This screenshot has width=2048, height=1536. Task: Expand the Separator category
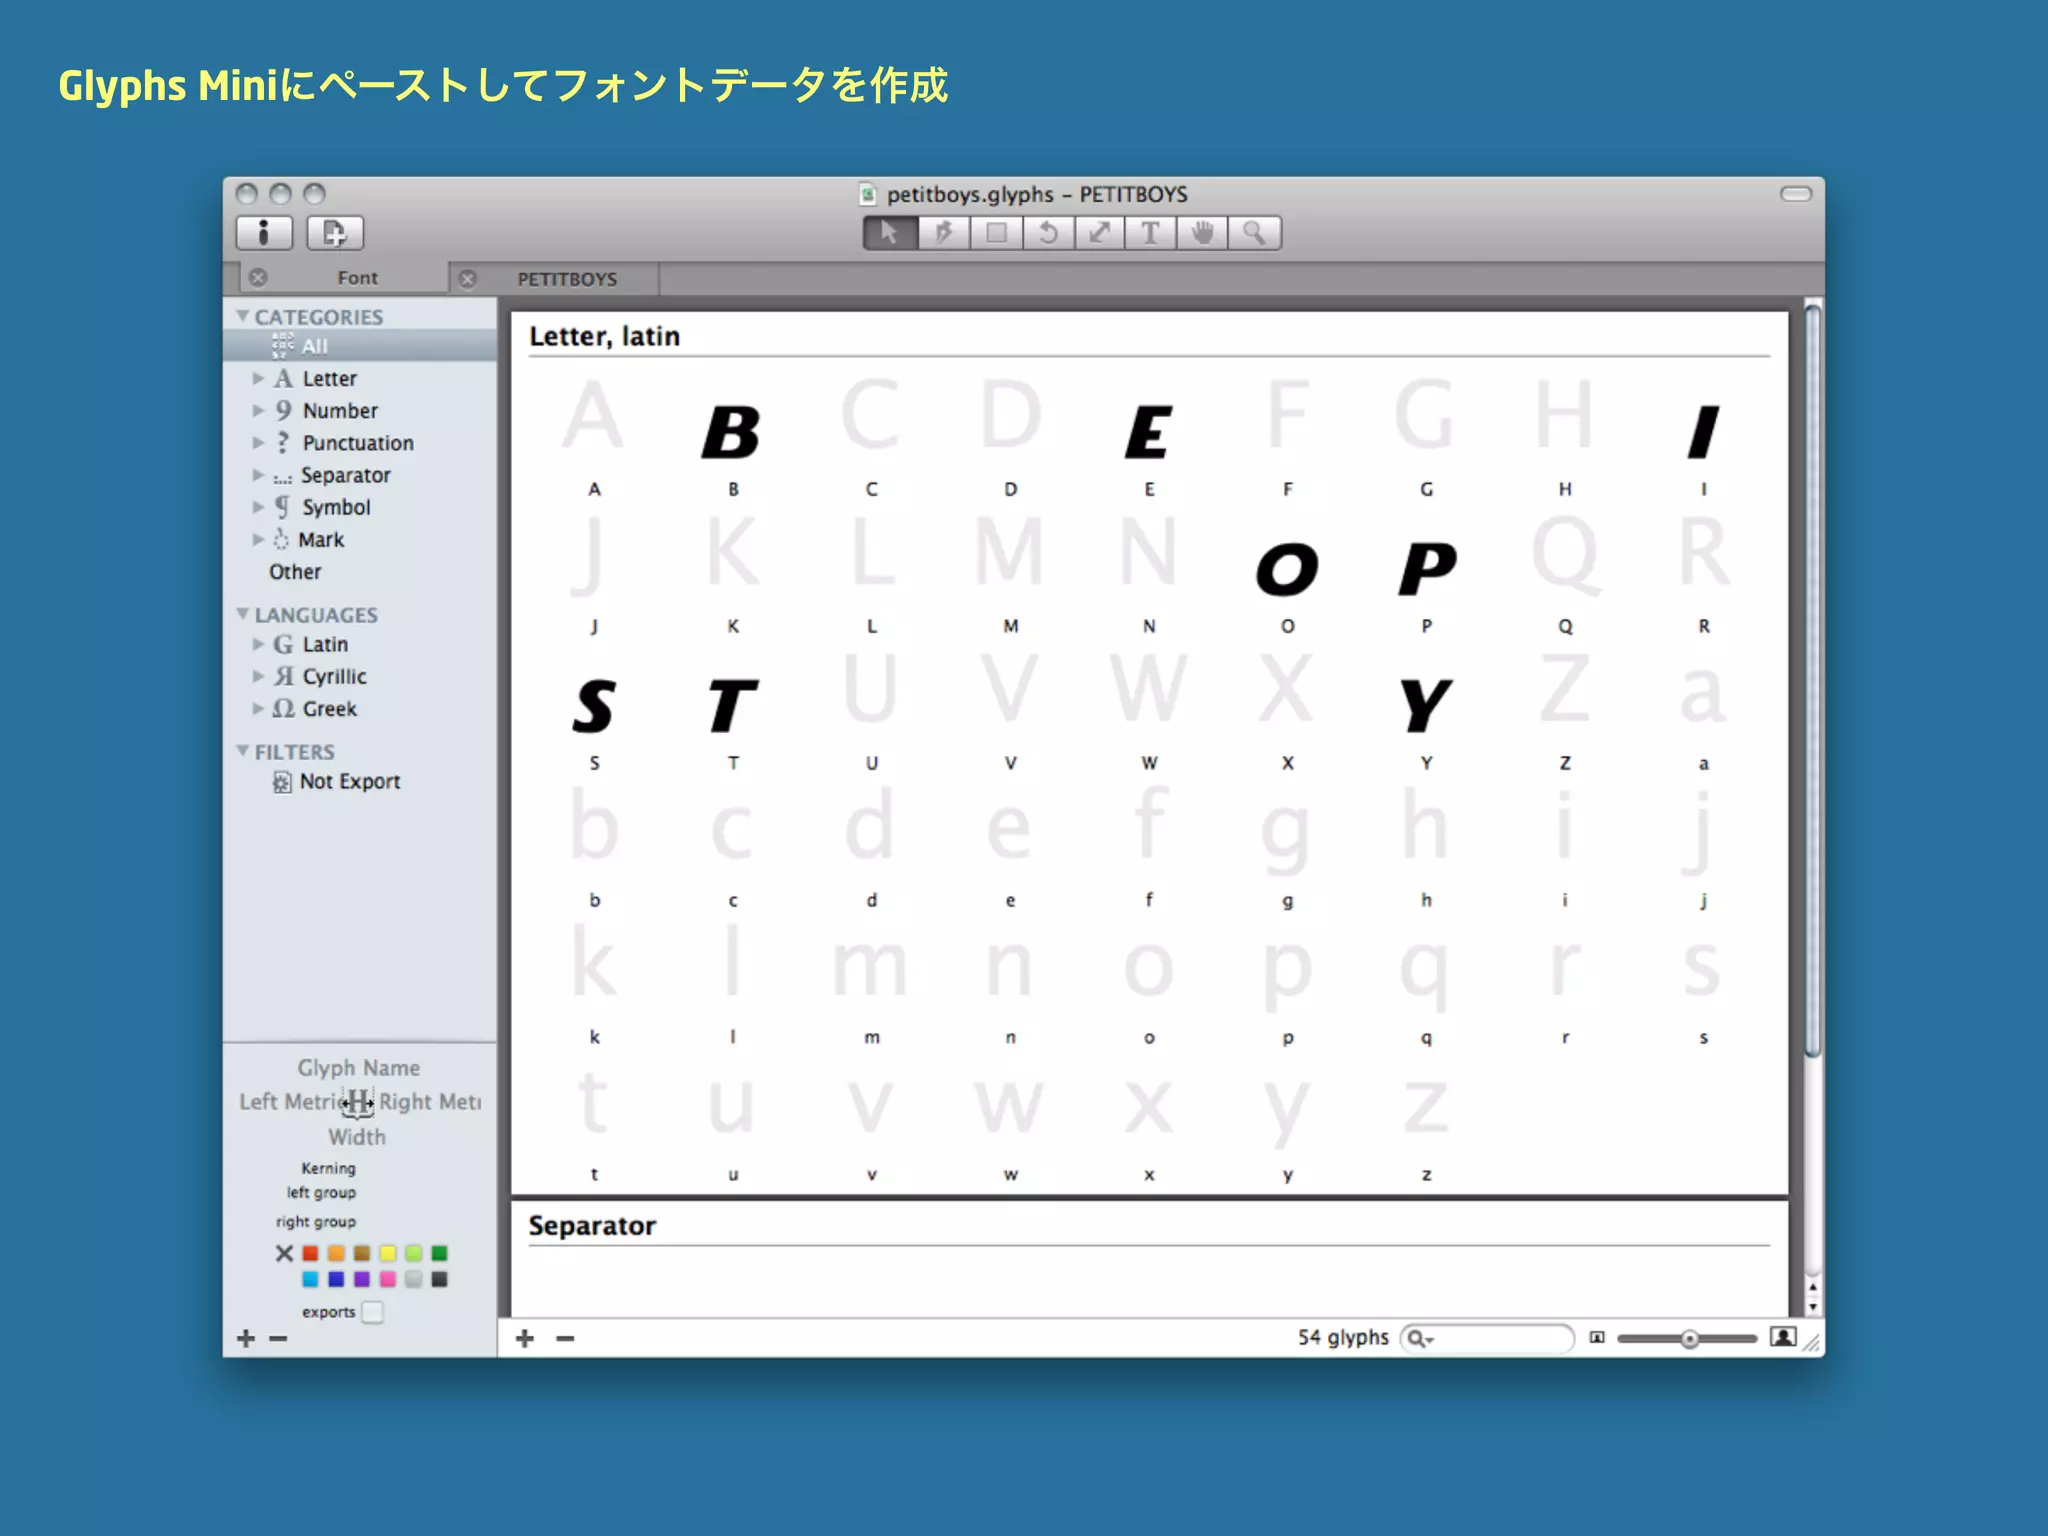point(258,475)
